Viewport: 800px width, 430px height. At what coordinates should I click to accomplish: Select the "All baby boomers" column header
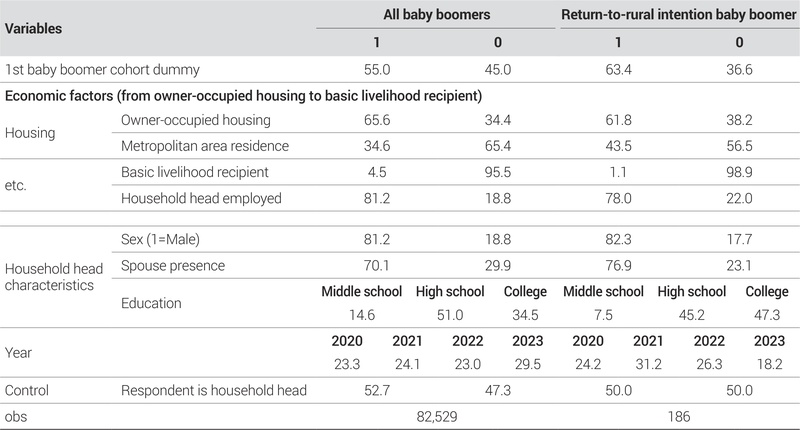(x=432, y=16)
